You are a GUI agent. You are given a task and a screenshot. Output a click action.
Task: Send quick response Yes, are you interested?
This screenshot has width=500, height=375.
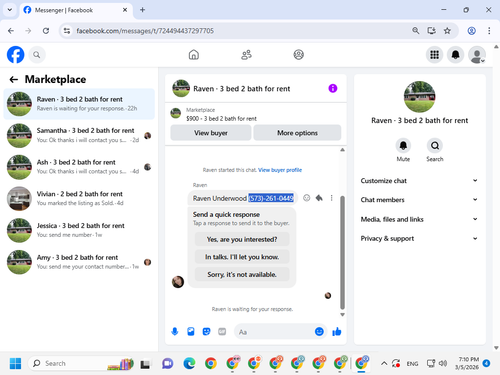pos(242,239)
